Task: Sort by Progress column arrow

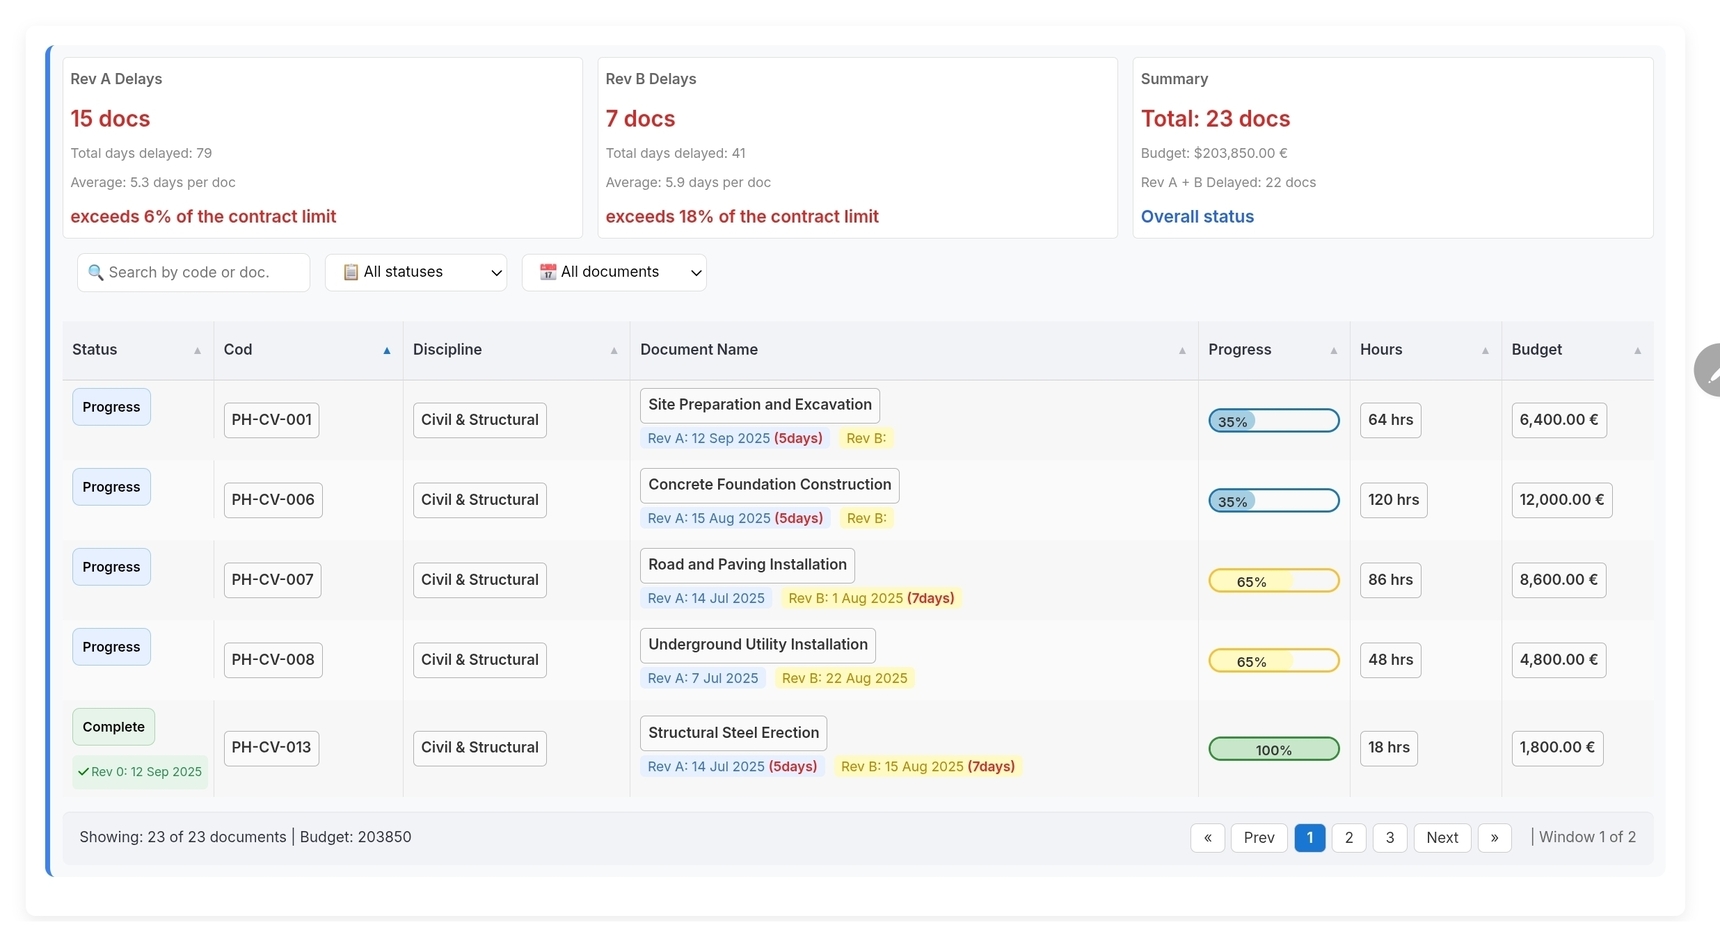Action: [1334, 351]
